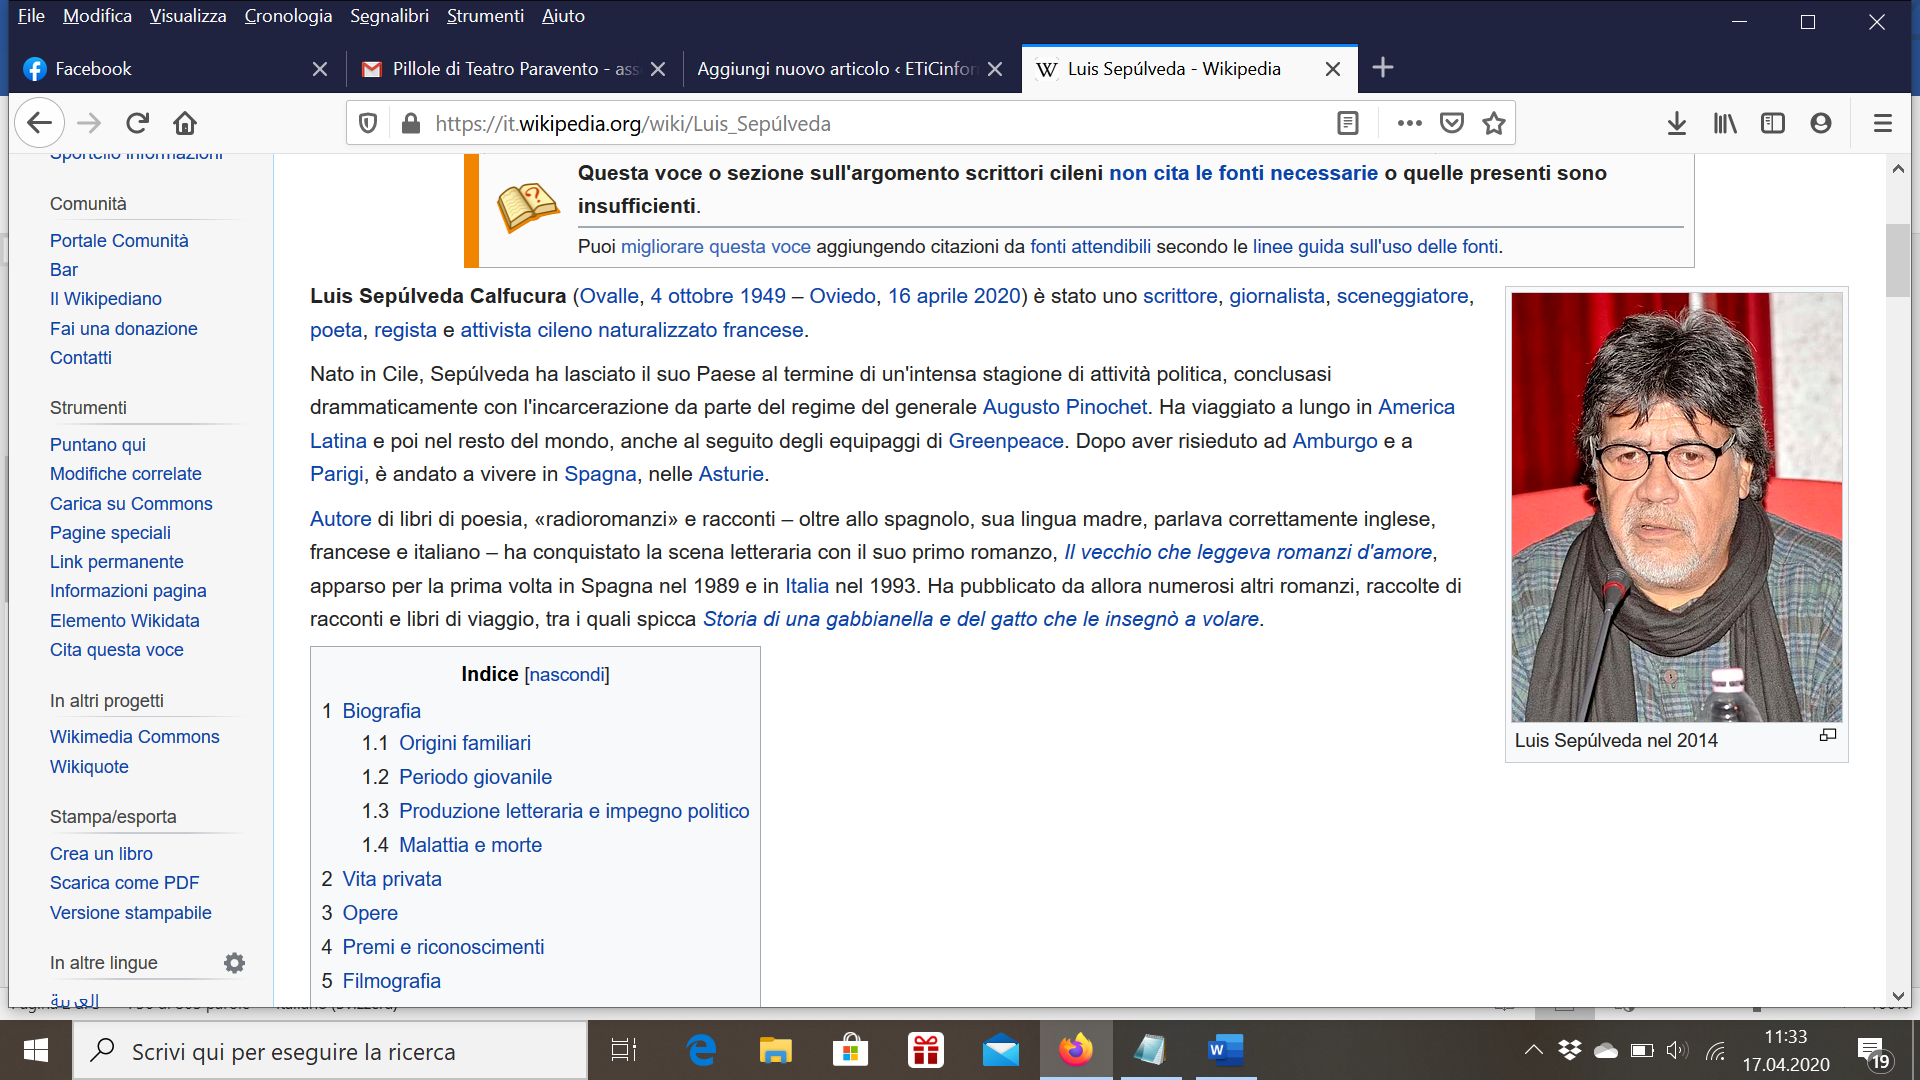Open File Explorer from taskbar

point(775,1050)
